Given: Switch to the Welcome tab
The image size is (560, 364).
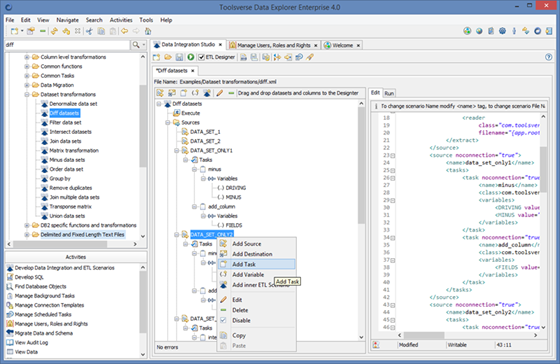Looking at the screenshot, I should [x=342, y=45].
